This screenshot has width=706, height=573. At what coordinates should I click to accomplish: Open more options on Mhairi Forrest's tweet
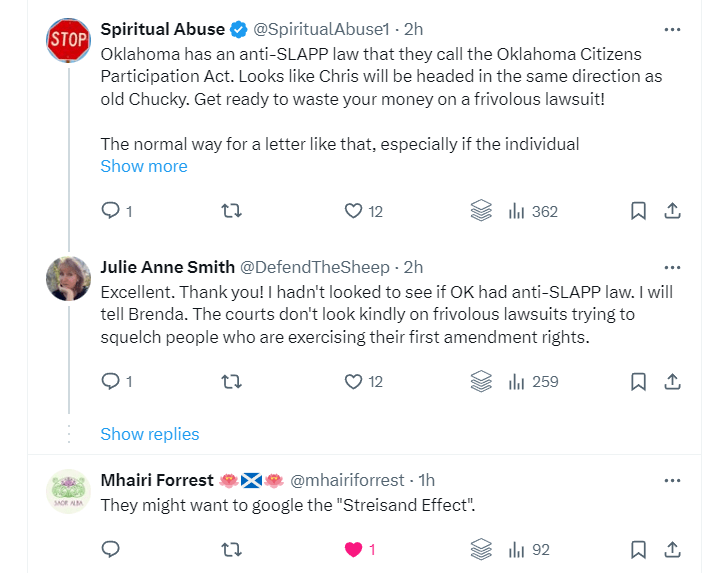pyautogui.click(x=673, y=480)
